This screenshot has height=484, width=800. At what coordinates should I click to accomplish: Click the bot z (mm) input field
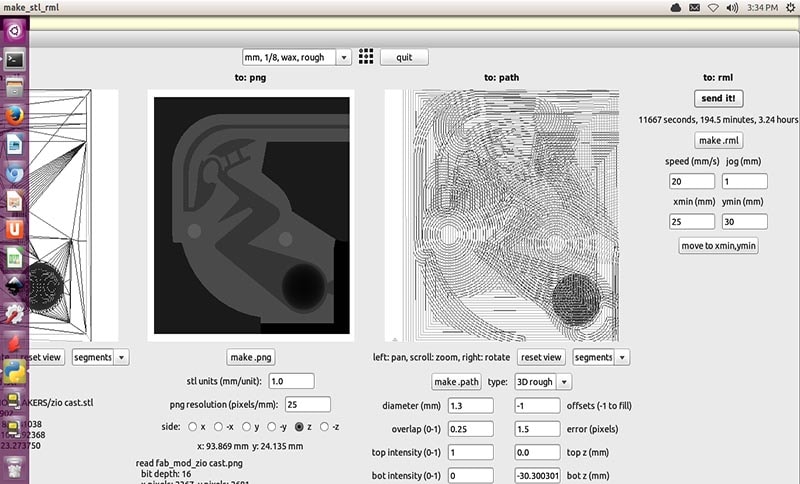[x=537, y=475]
